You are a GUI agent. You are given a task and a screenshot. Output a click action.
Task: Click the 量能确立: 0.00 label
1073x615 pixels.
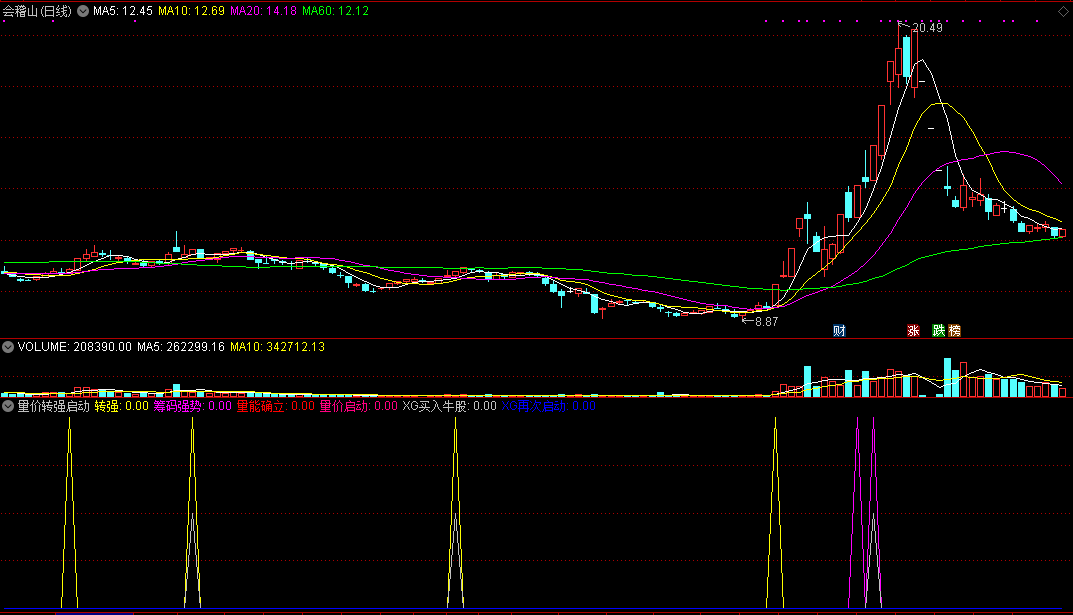click(276, 406)
